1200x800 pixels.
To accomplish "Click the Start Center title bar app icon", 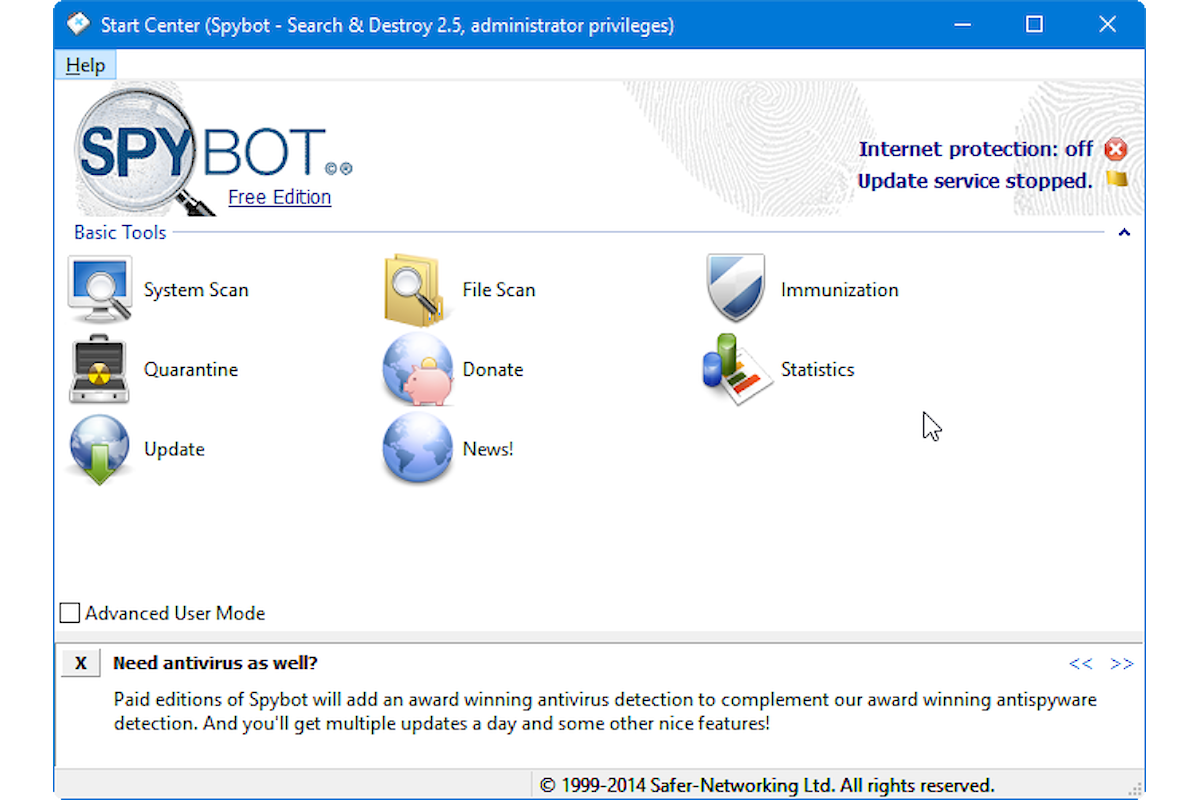I will coord(78,24).
